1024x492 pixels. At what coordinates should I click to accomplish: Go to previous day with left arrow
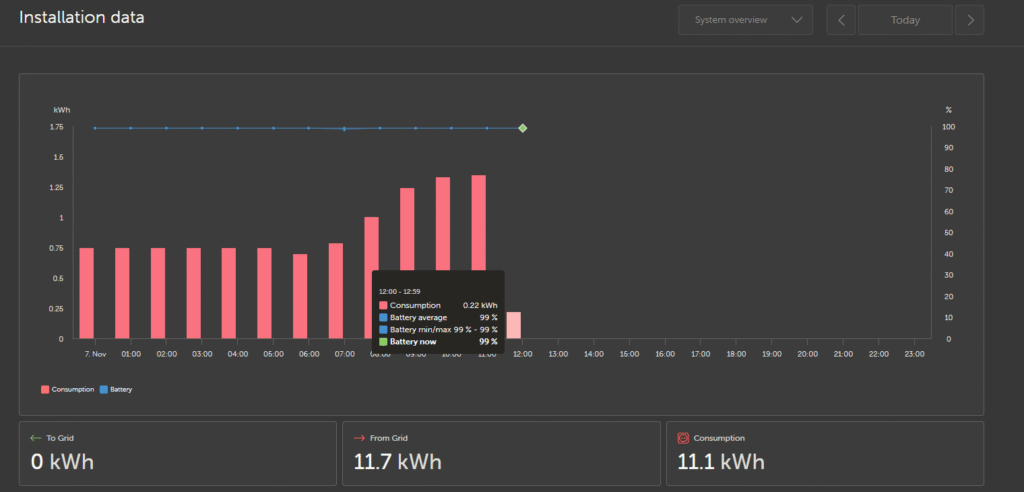pos(841,20)
